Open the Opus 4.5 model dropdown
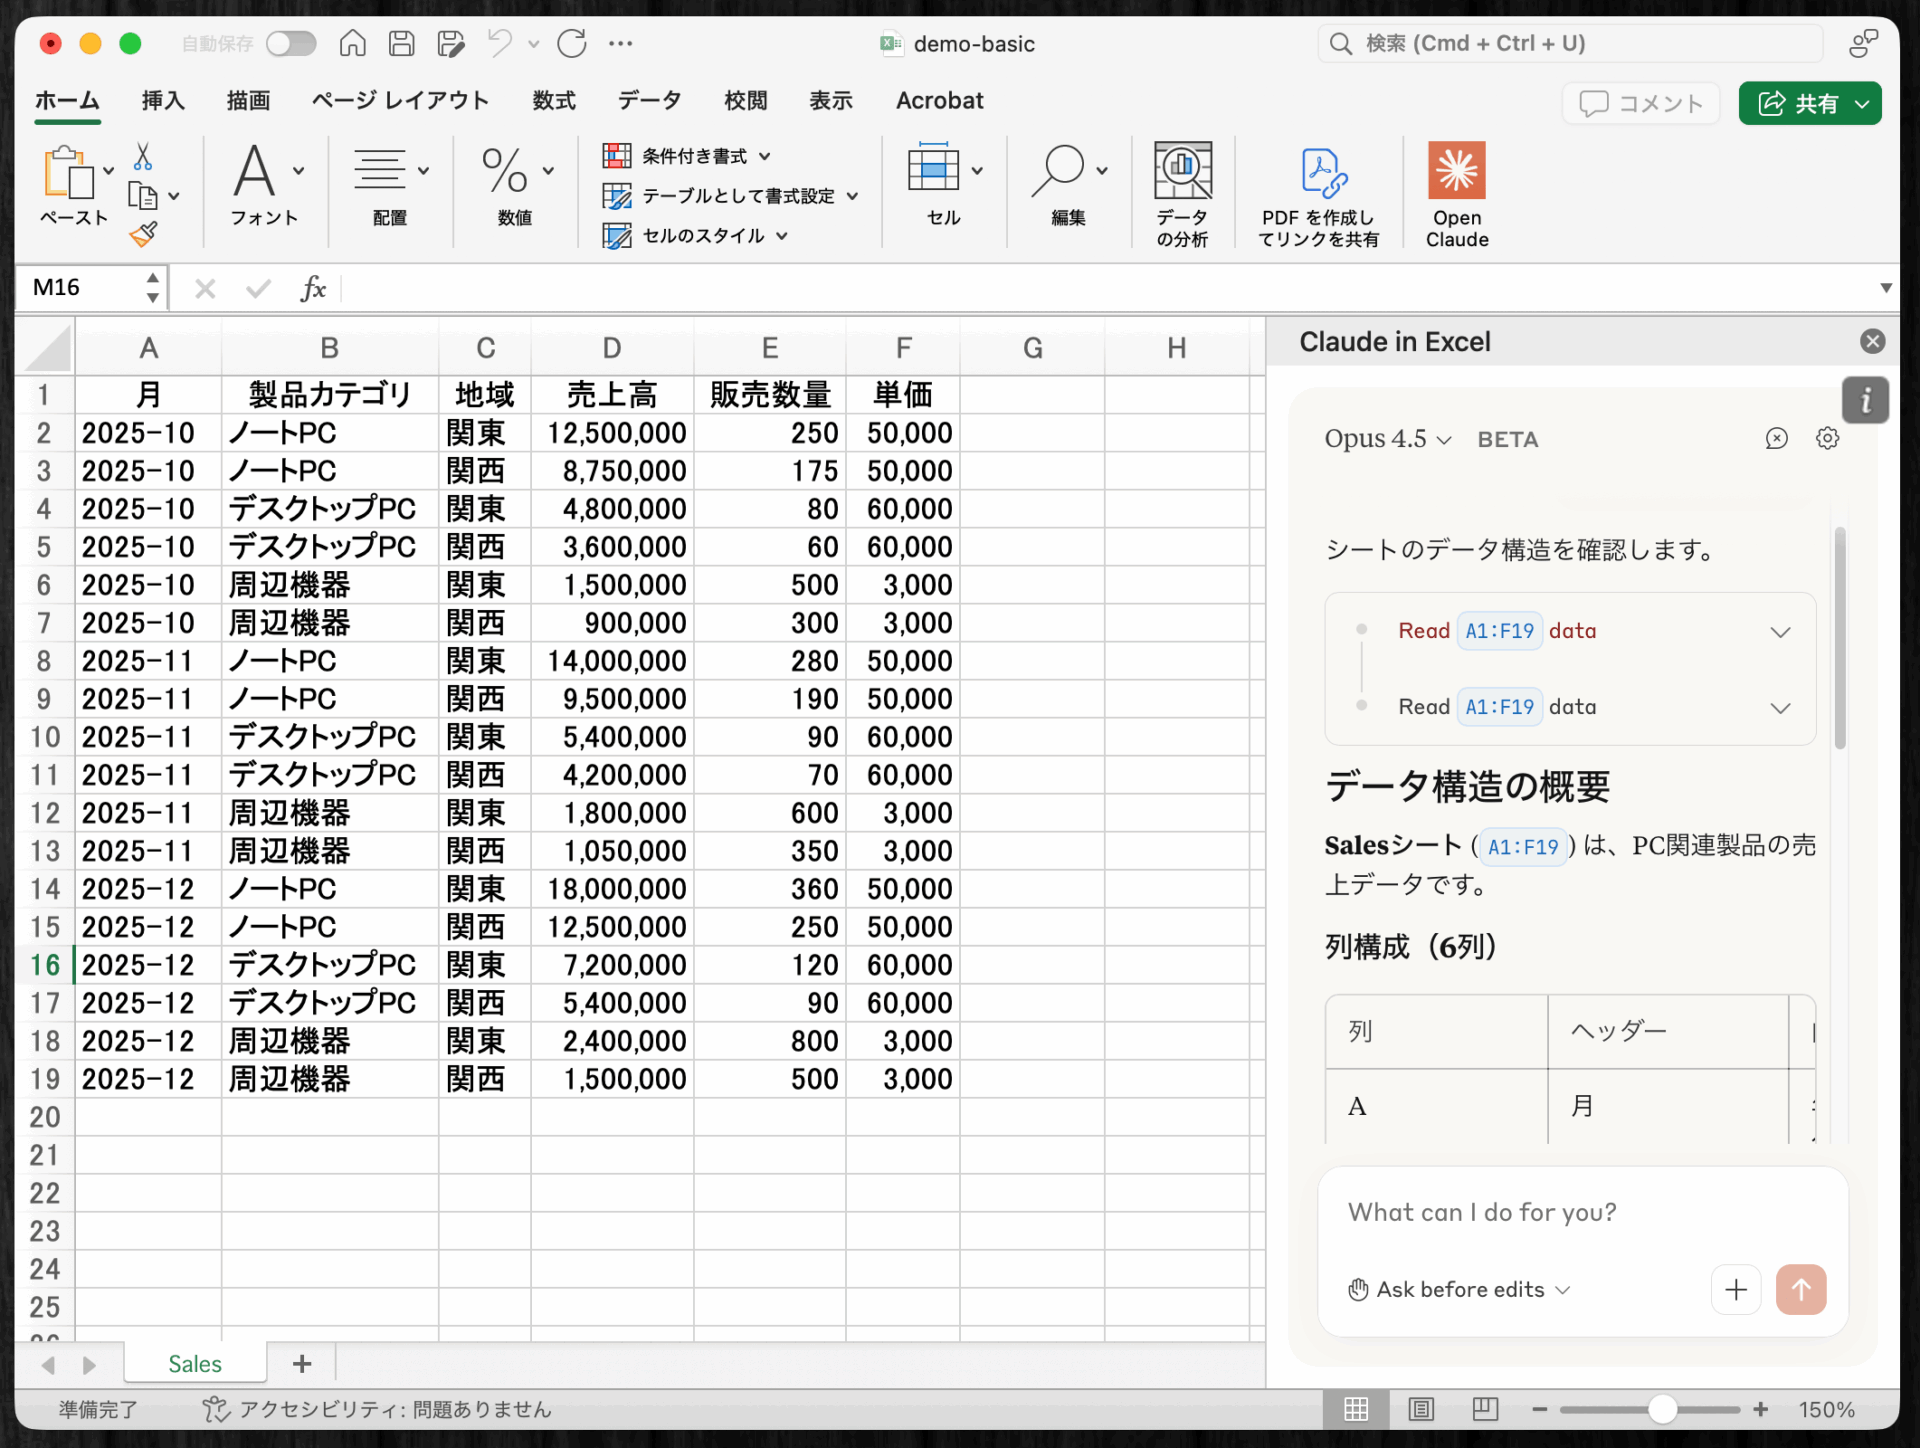The image size is (1920, 1448). coord(1387,439)
